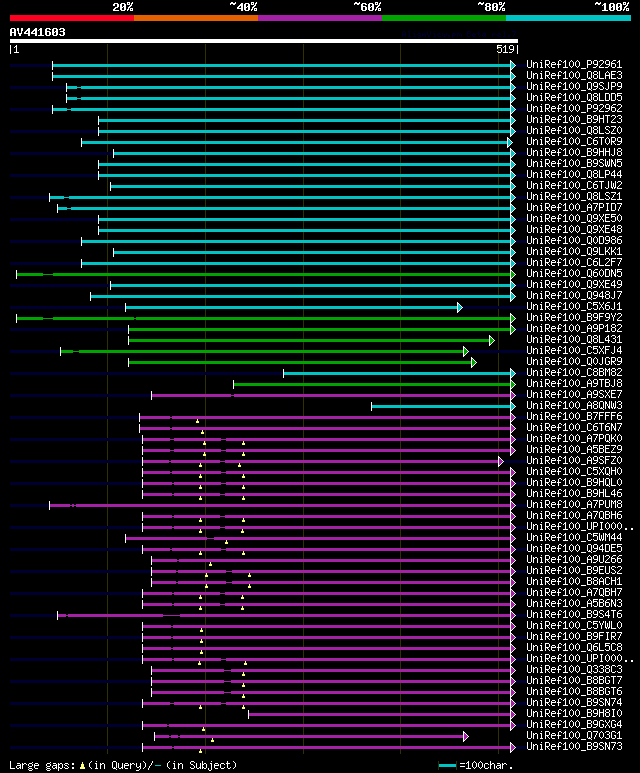Select the UniRef100_C6TJW2 label

coord(574,185)
